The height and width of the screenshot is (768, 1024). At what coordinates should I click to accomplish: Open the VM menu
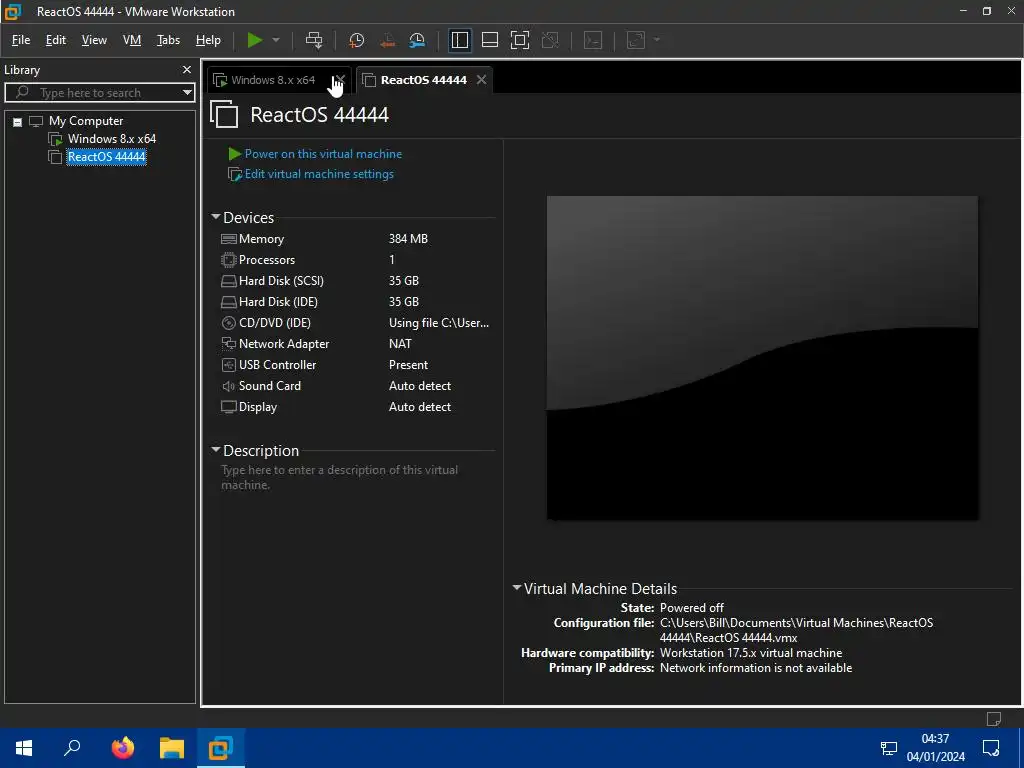click(132, 40)
